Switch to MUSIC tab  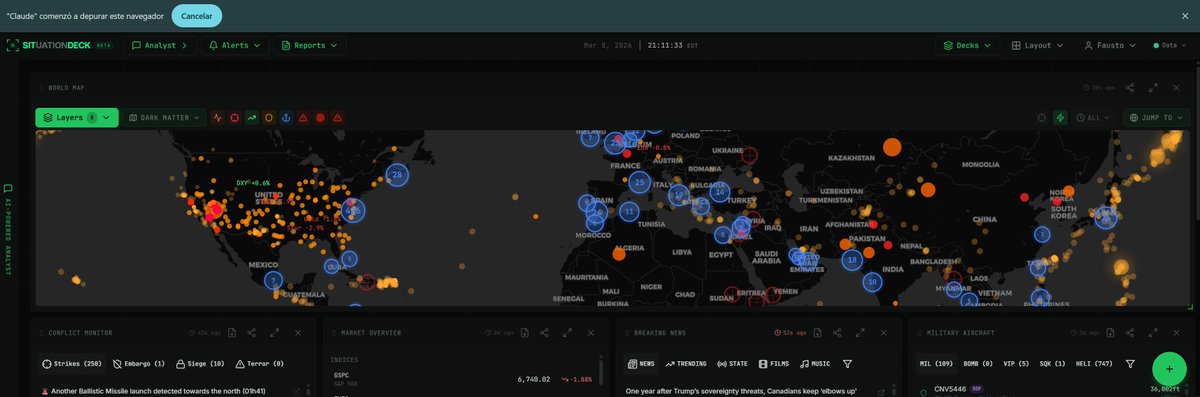click(x=815, y=364)
